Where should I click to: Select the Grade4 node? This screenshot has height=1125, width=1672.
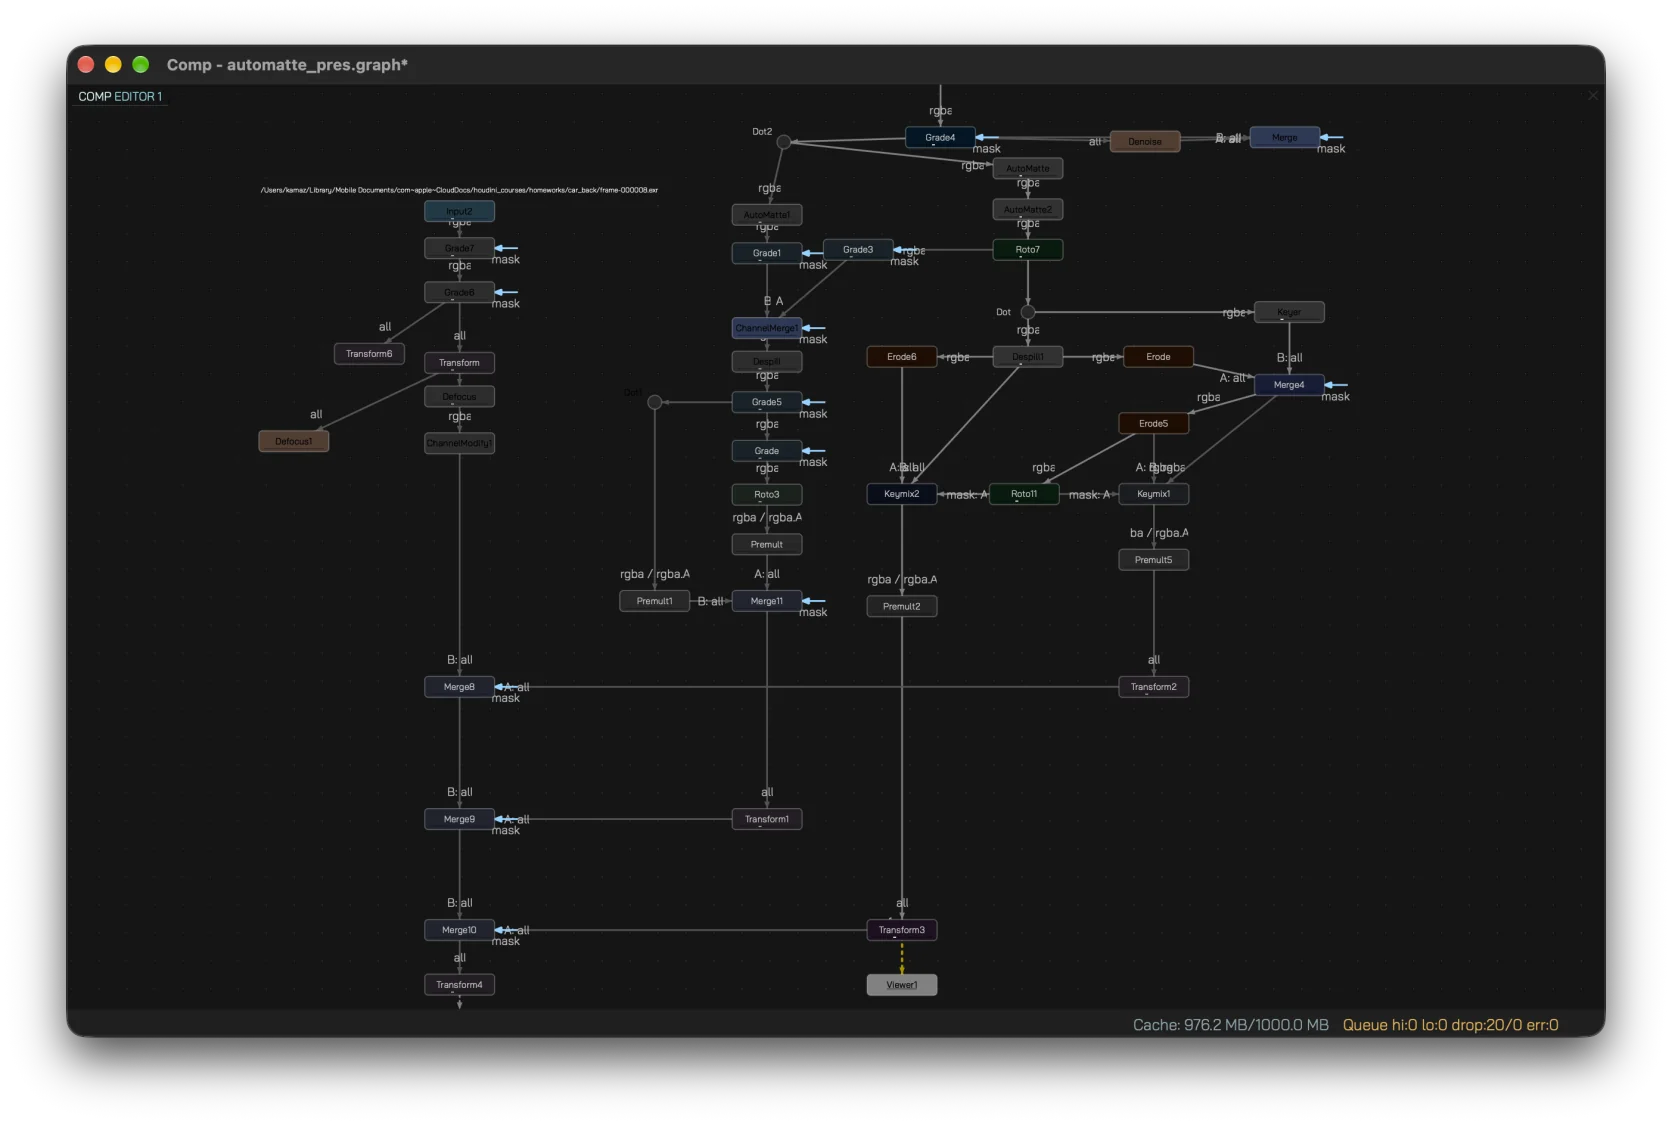pyautogui.click(x=940, y=138)
